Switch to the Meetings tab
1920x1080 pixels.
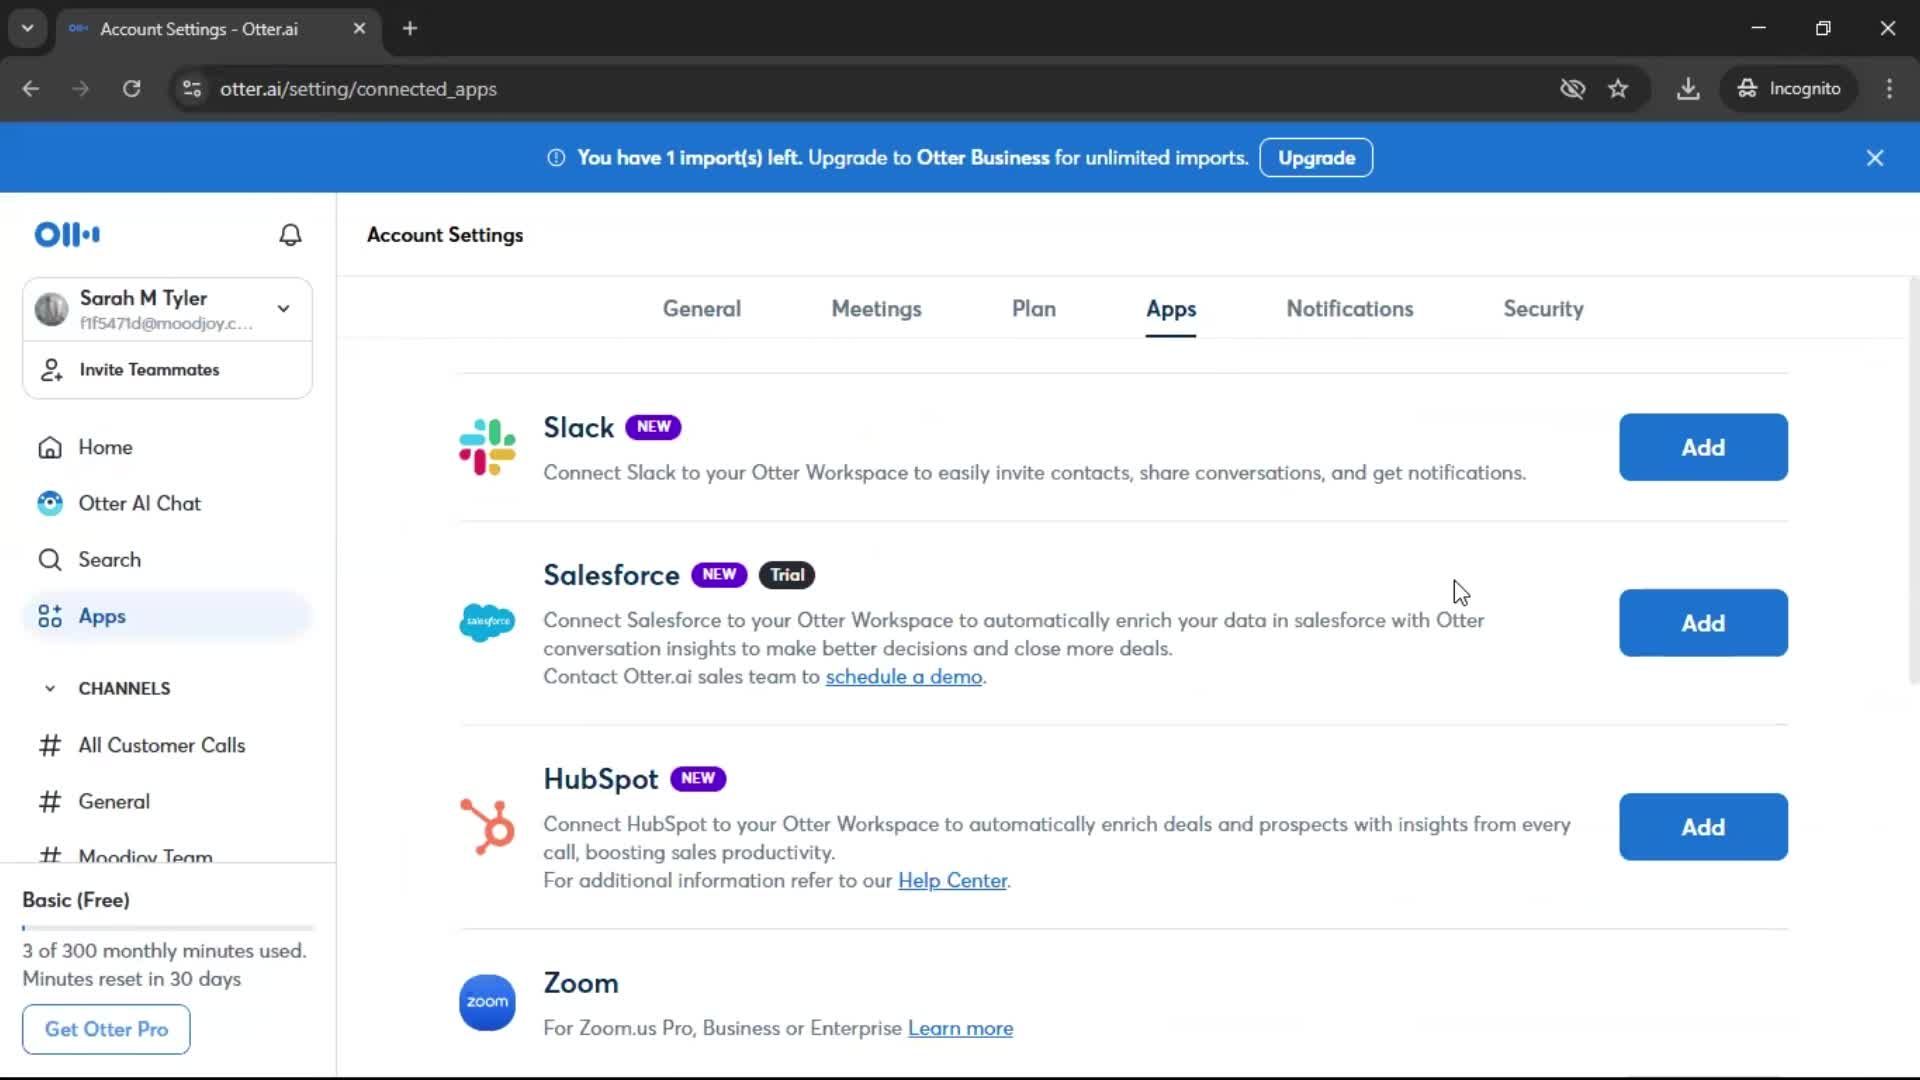click(876, 309)
